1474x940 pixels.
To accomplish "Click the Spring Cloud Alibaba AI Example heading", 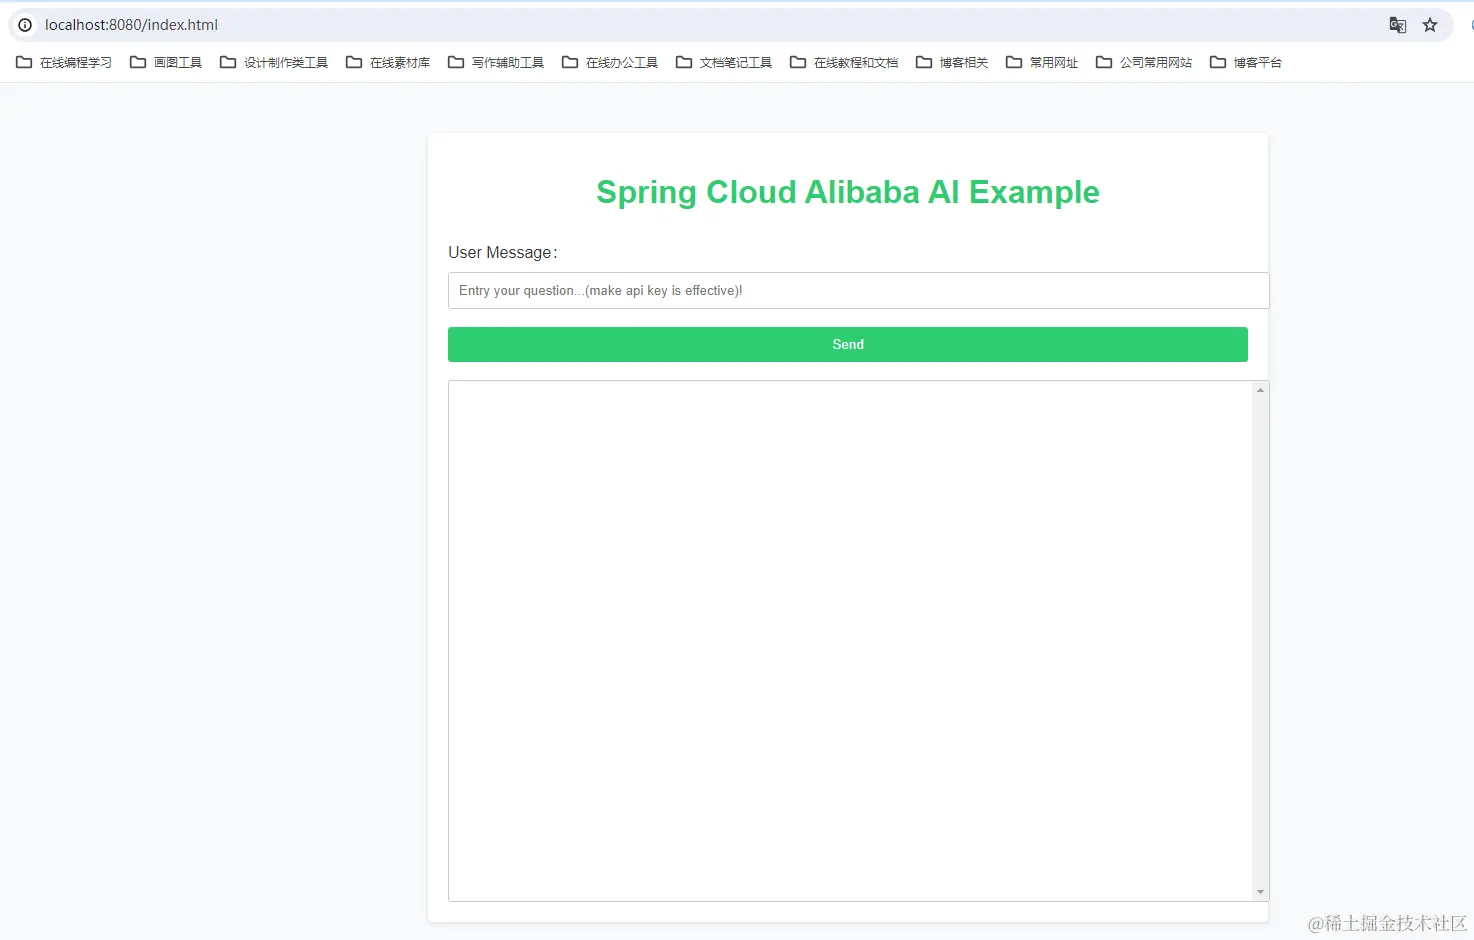I will pyautogui.click(x=847, y=191).
